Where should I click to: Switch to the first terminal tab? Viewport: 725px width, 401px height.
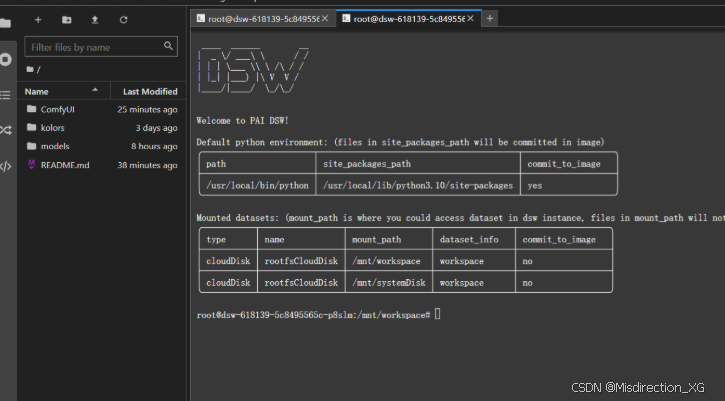tap(263, 19)
